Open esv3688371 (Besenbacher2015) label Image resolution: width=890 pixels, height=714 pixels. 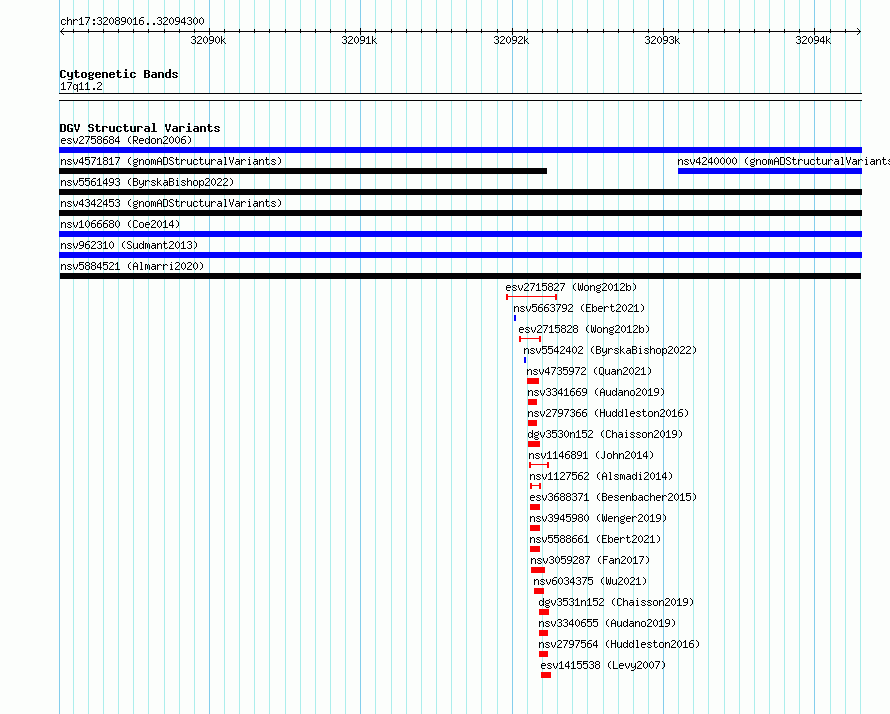point(613,497)
